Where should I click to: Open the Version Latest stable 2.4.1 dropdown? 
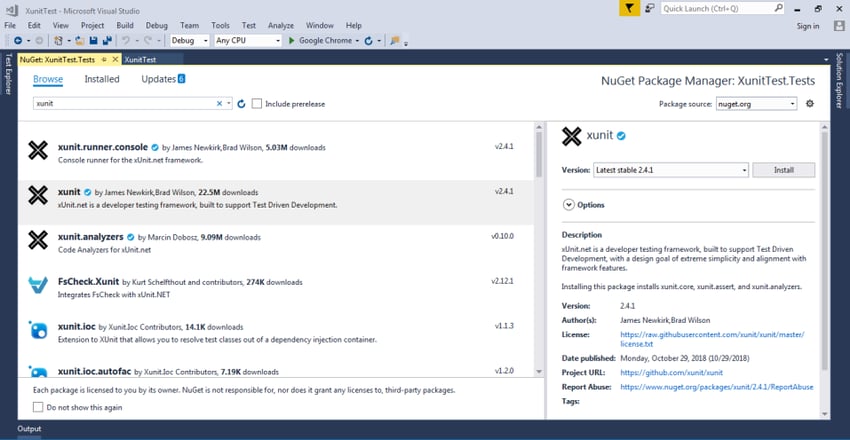coord(671,170)
